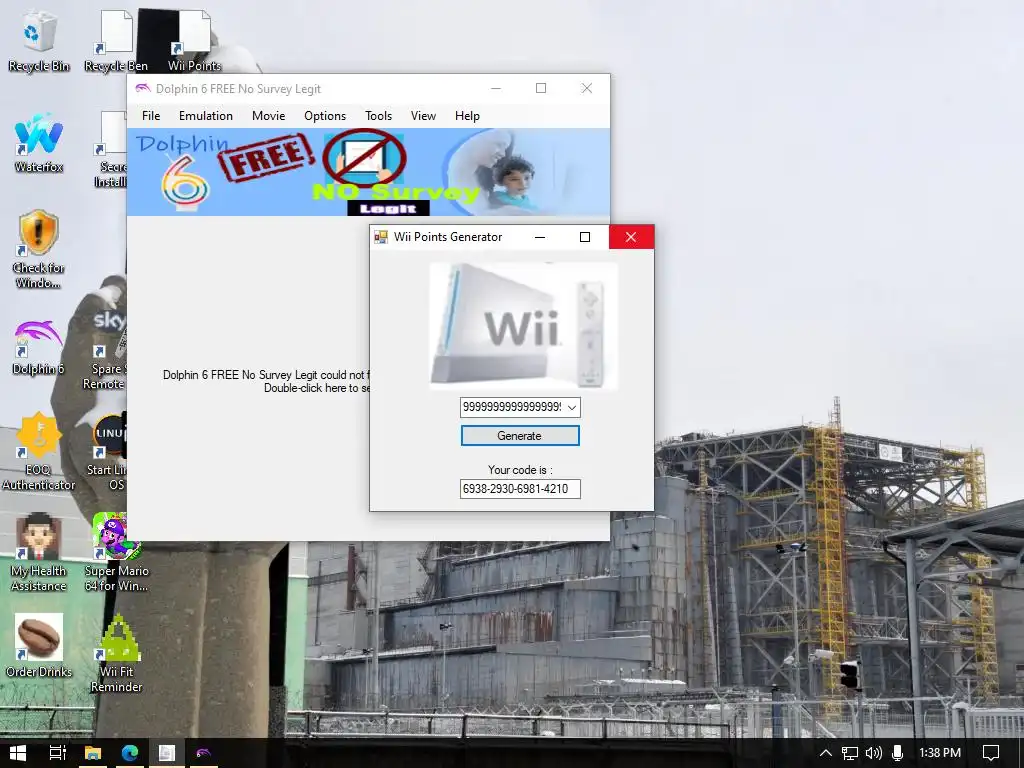Open the Wii Fit Reminder shortcut

pos(116,653)
